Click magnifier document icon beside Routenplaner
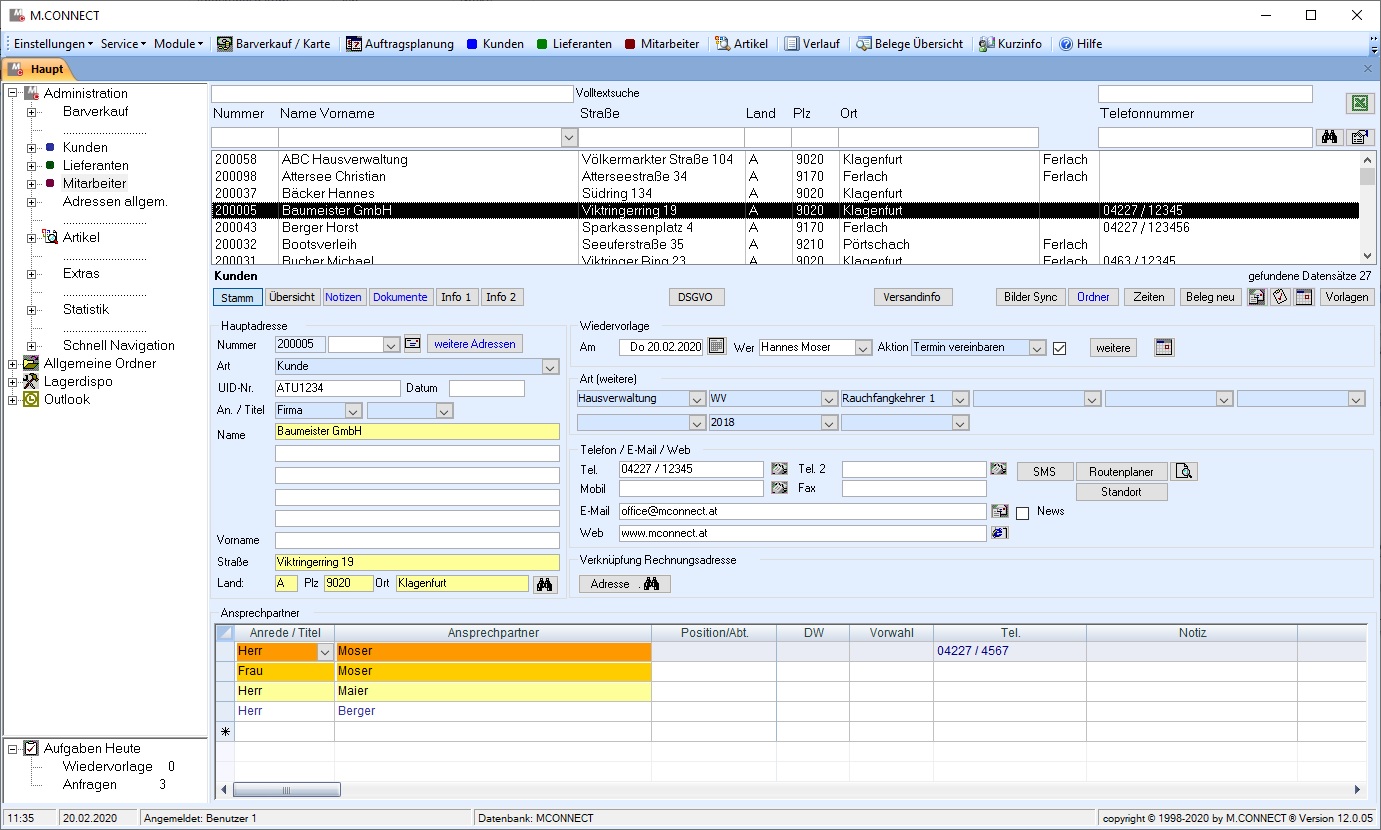This screenshot has height=830, width=1381. click(1185, 471)
